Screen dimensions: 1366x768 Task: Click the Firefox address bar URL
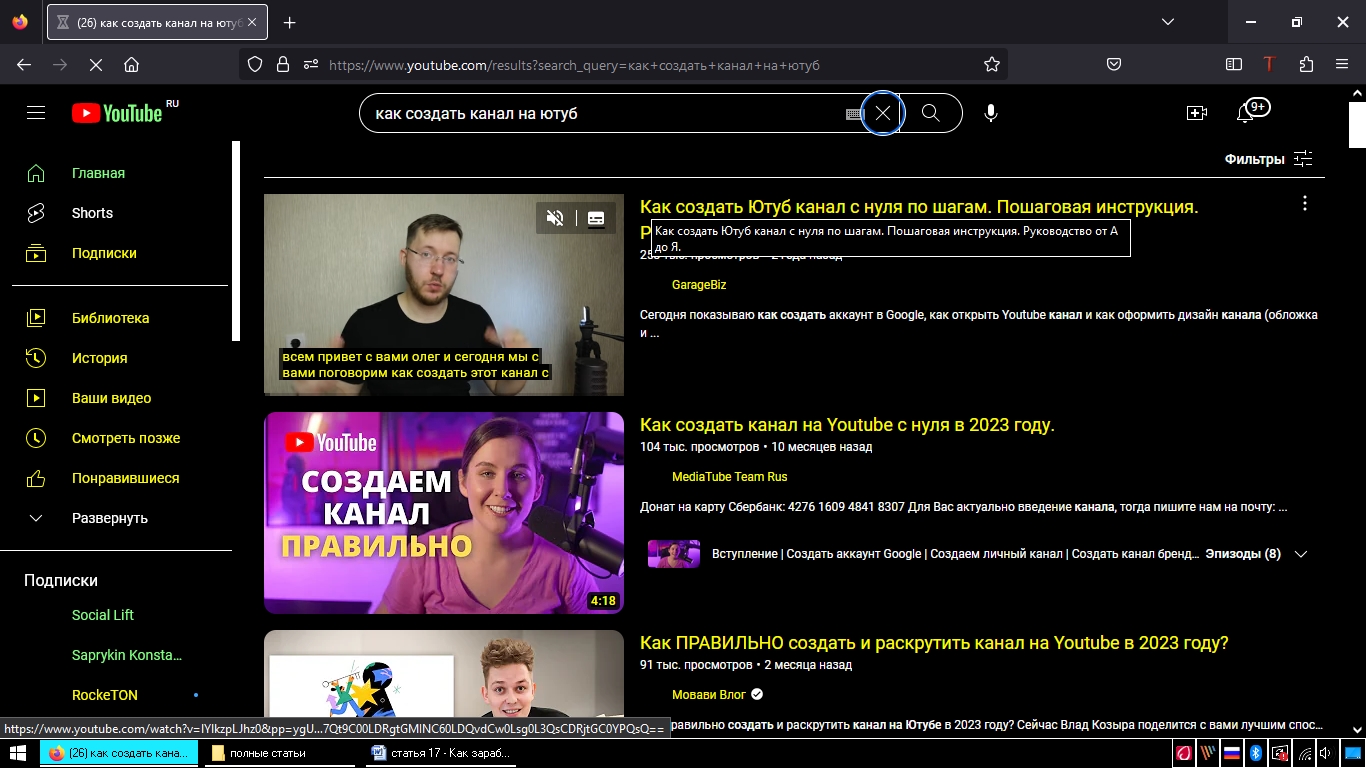[574, 65]
